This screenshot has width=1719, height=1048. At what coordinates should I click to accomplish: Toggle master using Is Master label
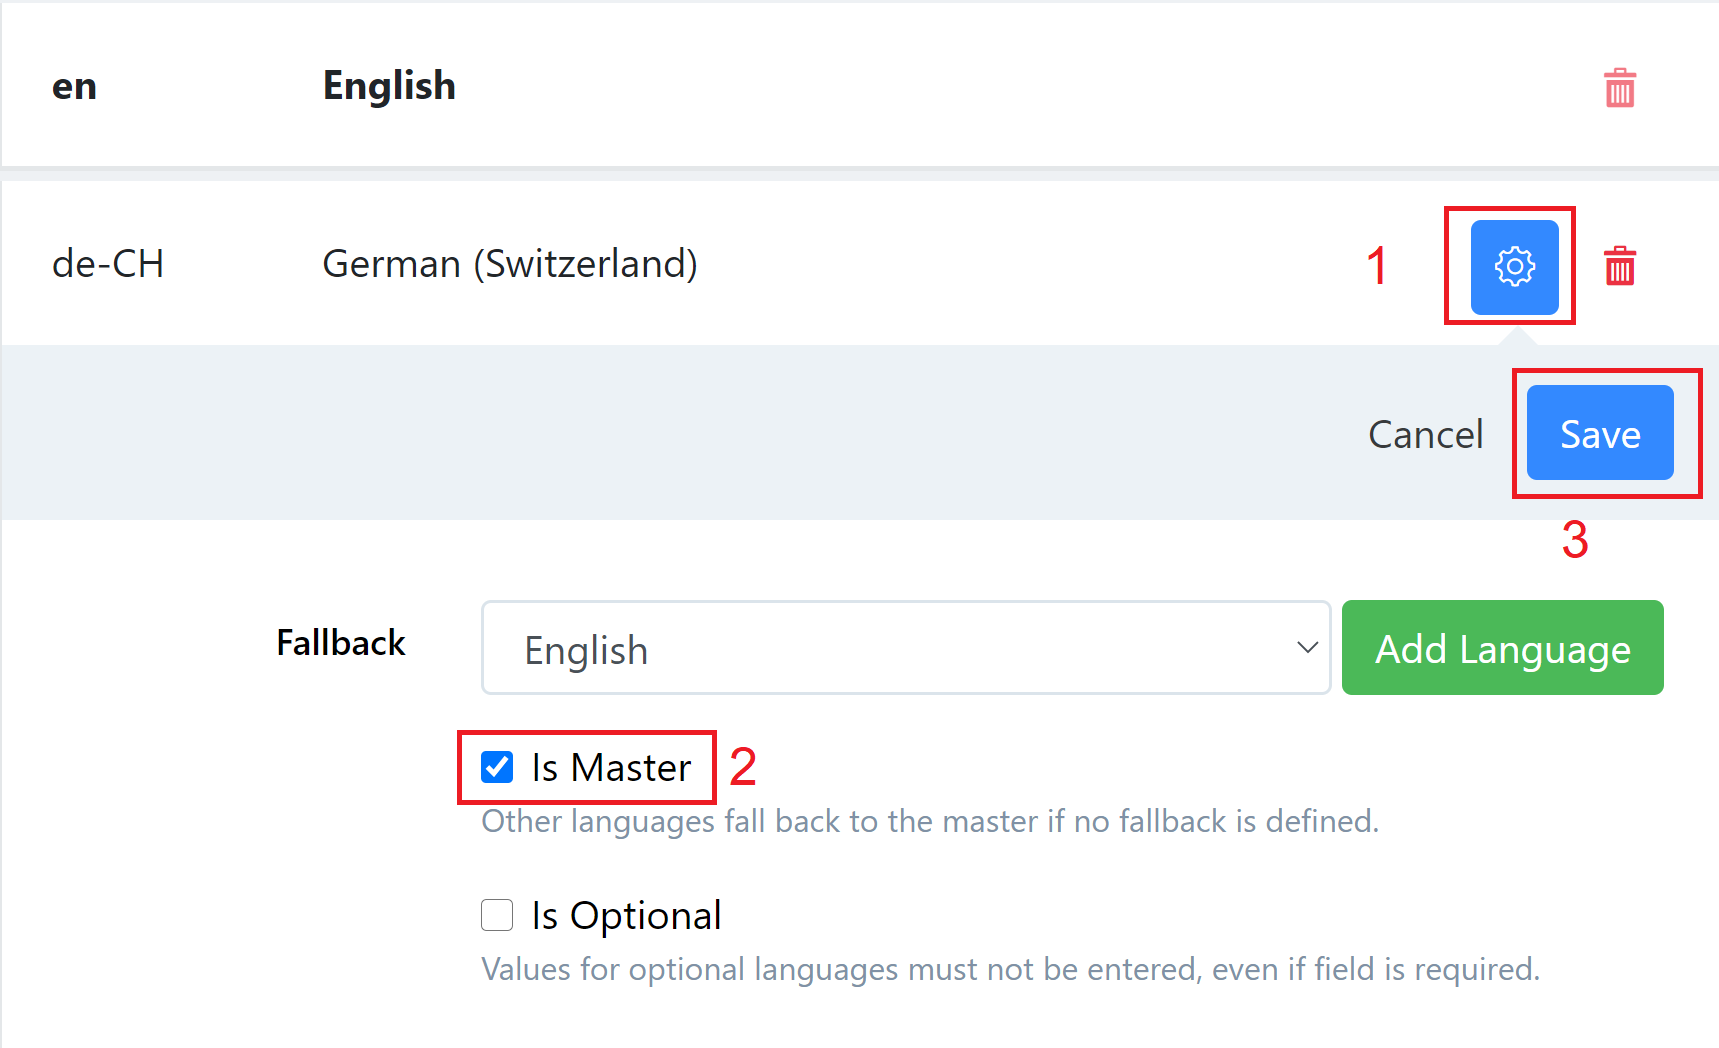point(611,768)
